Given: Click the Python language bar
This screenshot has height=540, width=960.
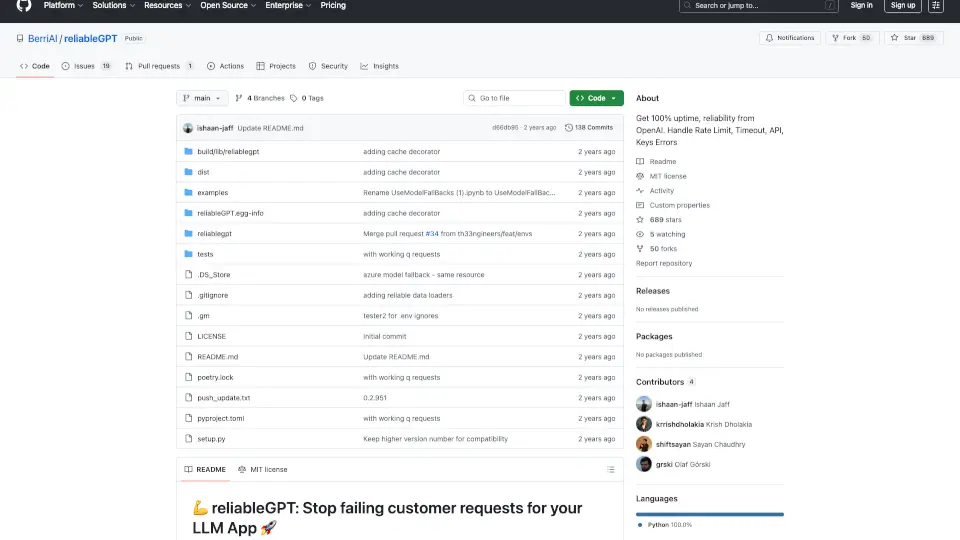Looking at the screenshot, I should [x=709, y=514].
